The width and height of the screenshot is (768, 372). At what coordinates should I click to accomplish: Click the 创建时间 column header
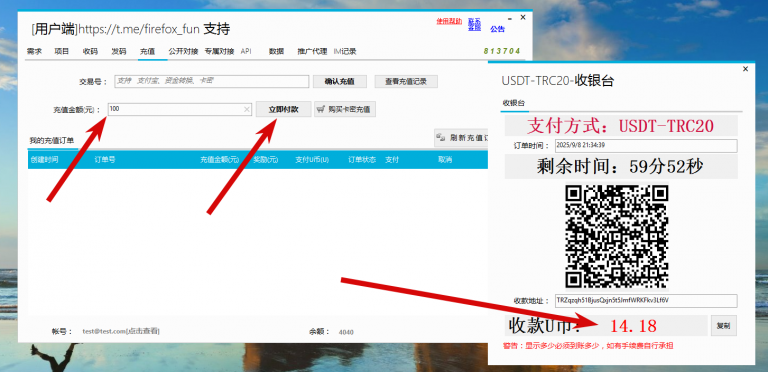[45, 160]
